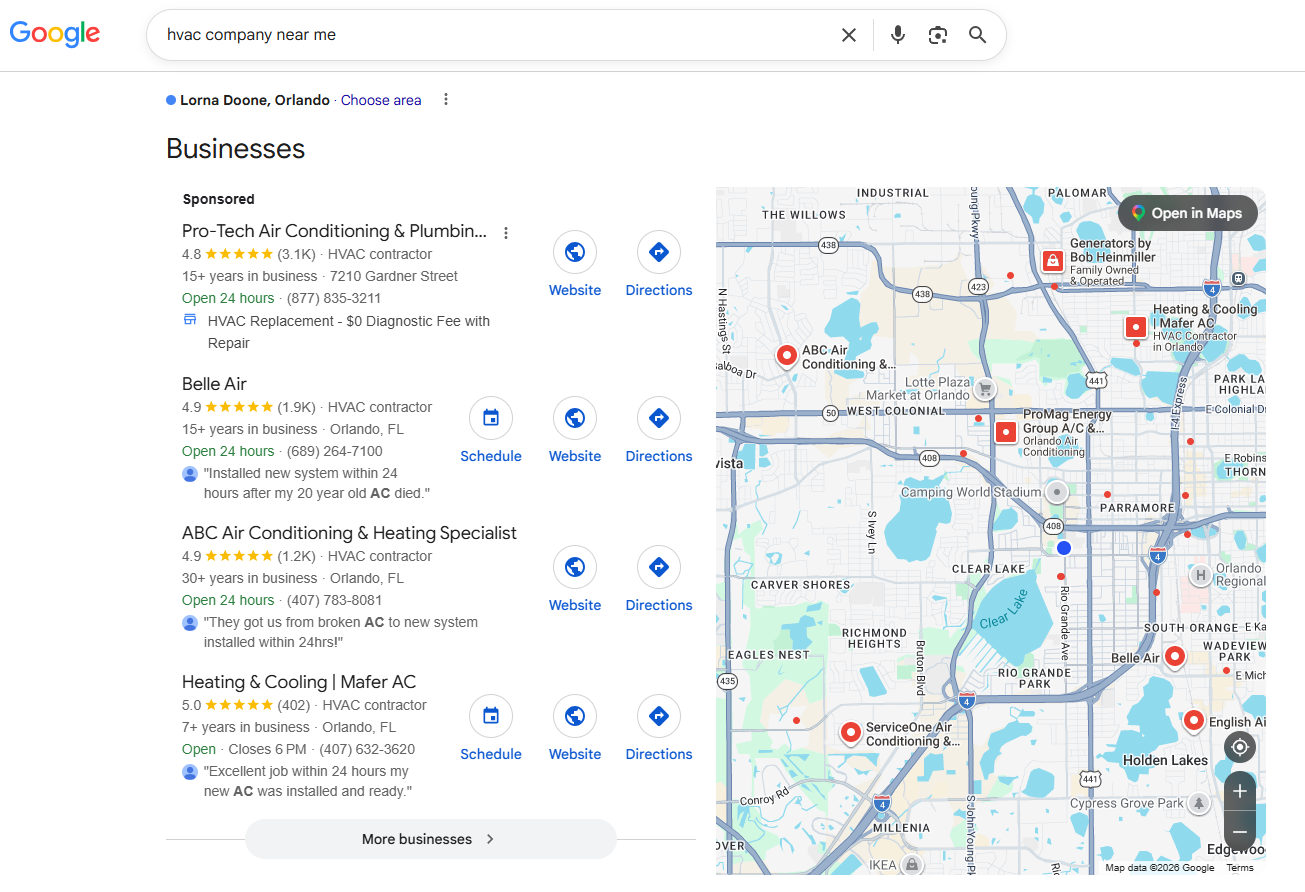This screenshot has width=1305, height=892.
Task: Open Pro-Tech Air Conditioning website icon
Action: tap(575, 252)
